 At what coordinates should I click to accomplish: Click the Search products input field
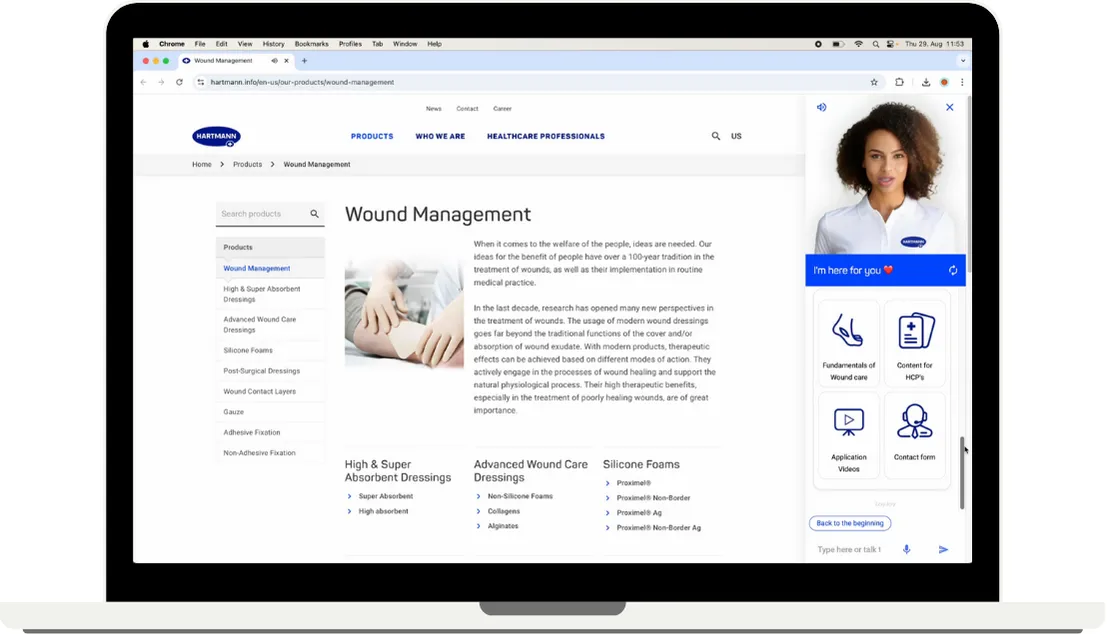pyautogui.click(x=263, y=214)
